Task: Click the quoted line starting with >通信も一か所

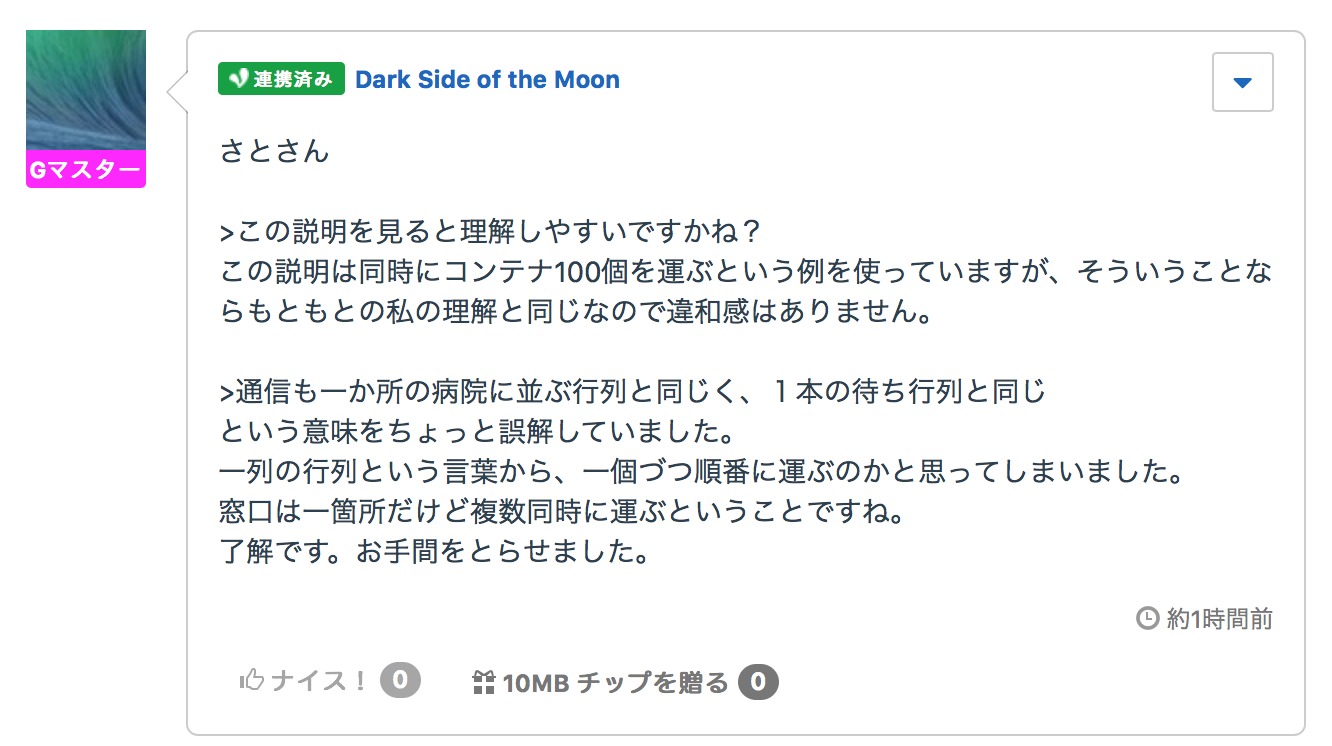Action: pos(632,391)
